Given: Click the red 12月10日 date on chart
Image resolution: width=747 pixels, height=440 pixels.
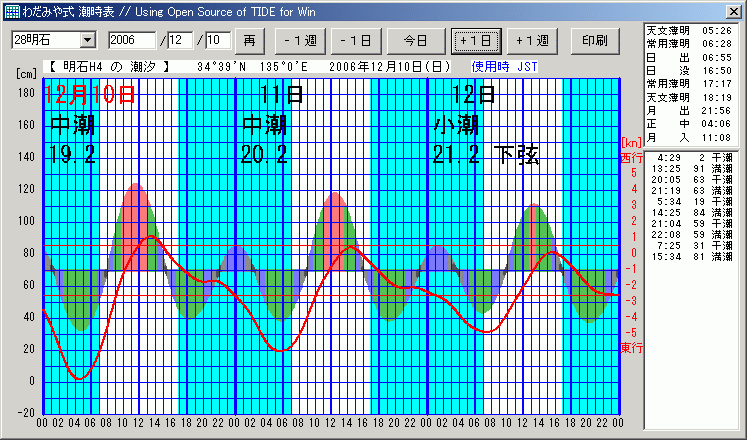Looking at the screenshot, I should pyautogui.click(x=90, y=95).
